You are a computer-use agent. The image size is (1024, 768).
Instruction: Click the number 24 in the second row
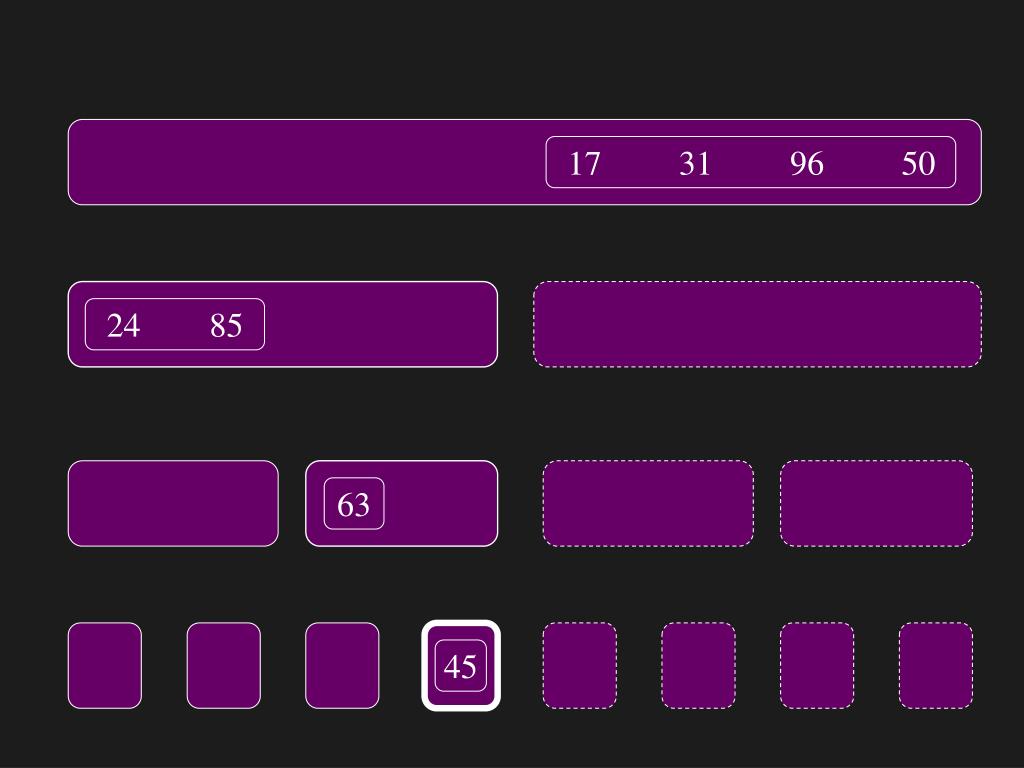(123, 325)
